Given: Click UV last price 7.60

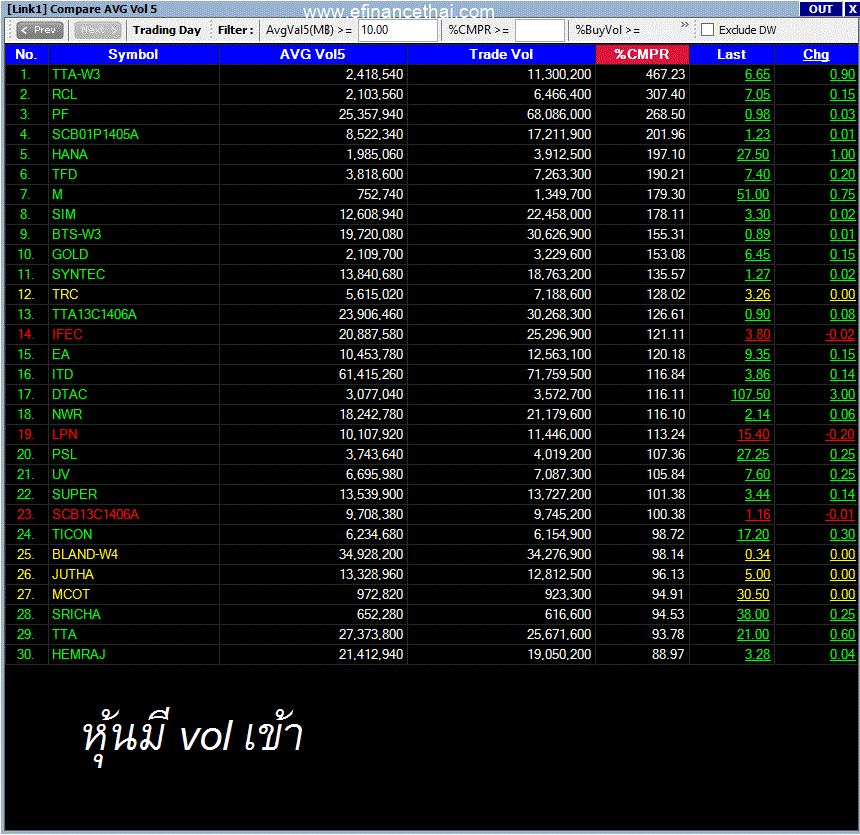Looking at the screenshot, I should pos(757,475).
